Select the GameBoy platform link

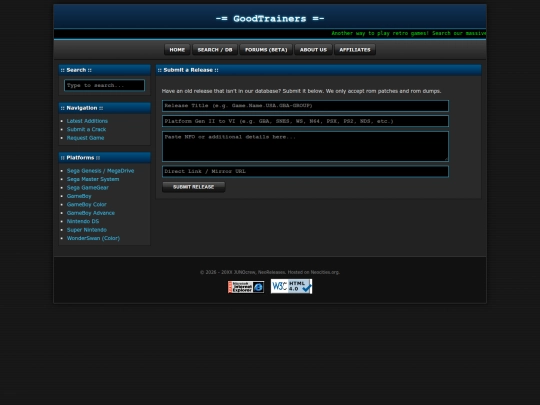pos(79,196)
